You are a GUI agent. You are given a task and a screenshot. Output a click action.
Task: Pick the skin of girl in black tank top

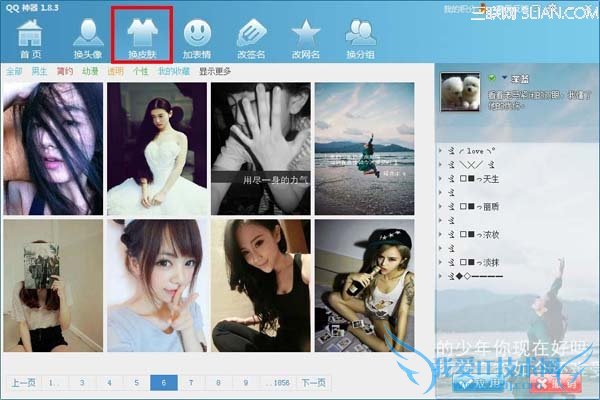point(261,286)
